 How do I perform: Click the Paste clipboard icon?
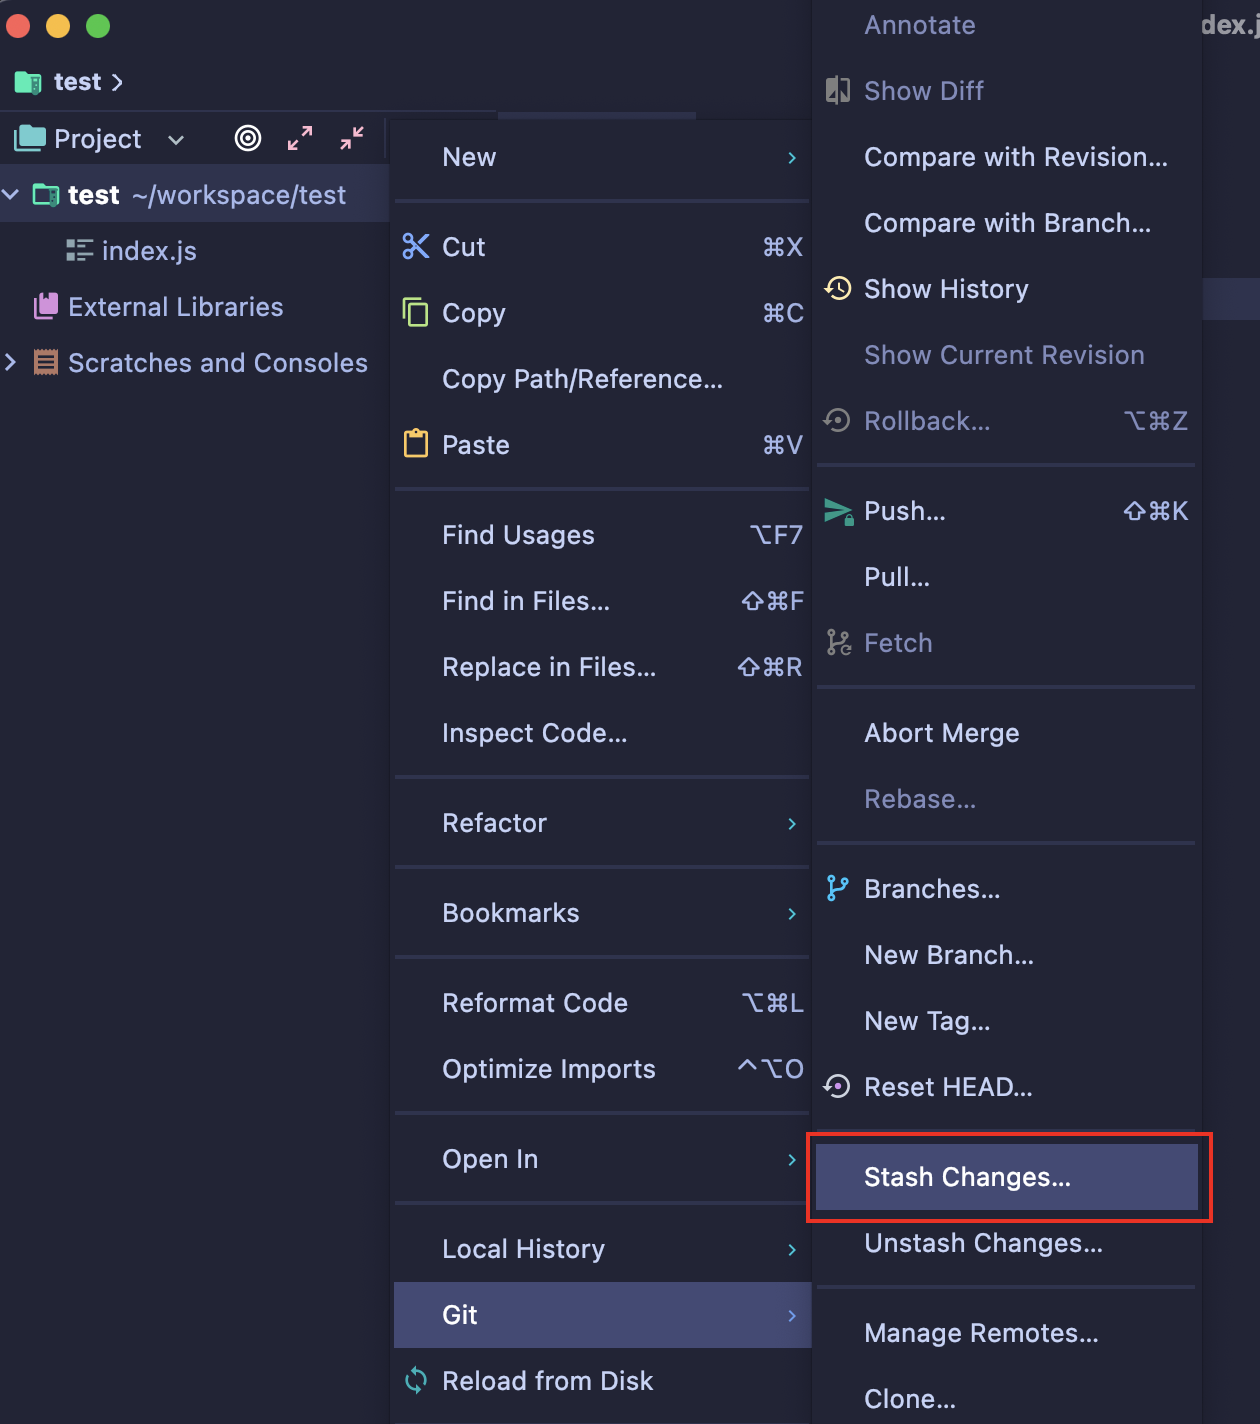tap(415, 443)
